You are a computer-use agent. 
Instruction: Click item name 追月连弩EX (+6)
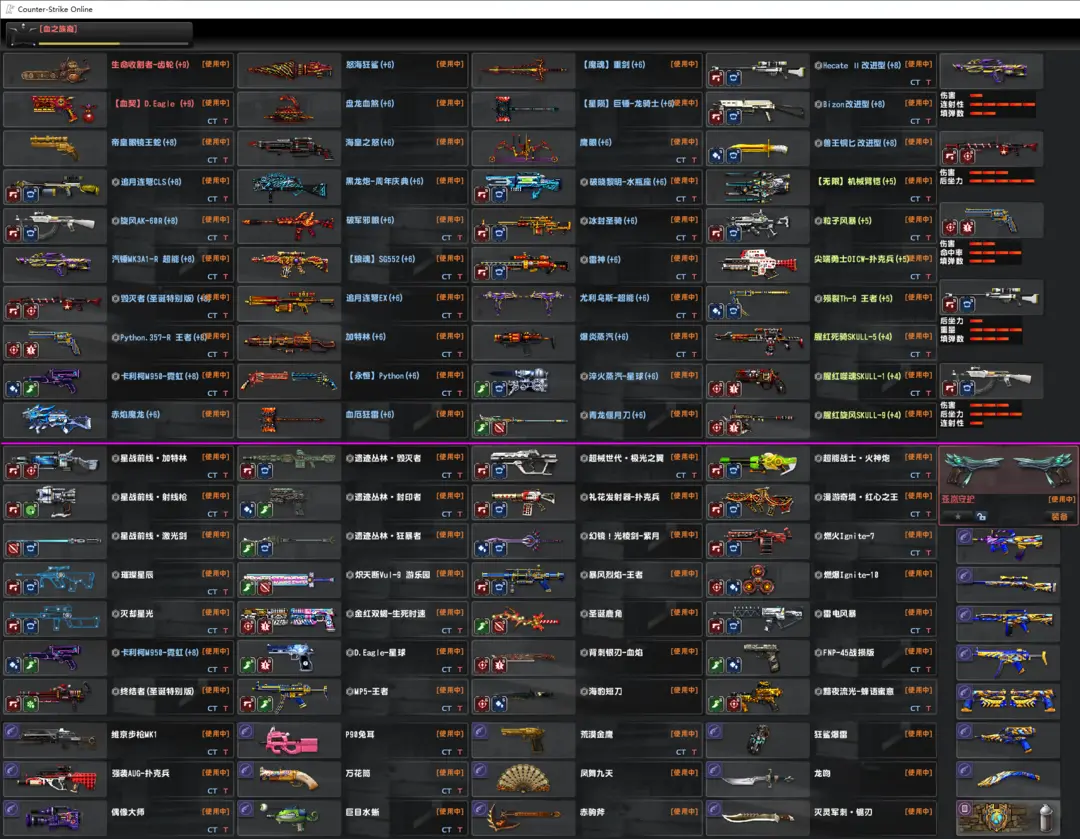374,298
